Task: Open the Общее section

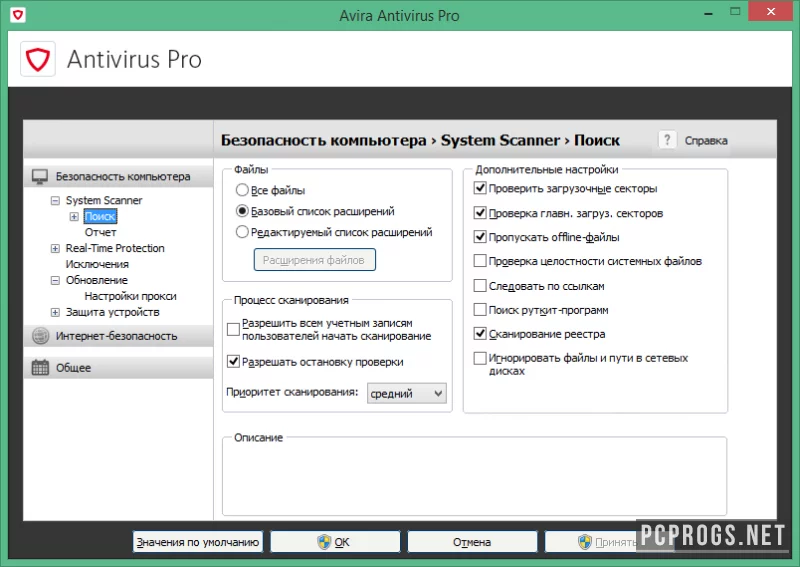Action: [x=118, y=367]
